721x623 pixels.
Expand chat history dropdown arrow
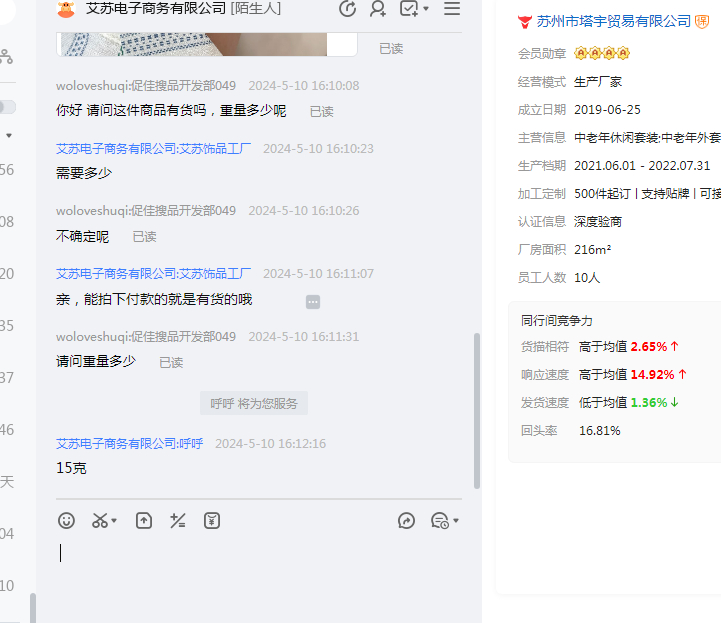coord(456,520)
